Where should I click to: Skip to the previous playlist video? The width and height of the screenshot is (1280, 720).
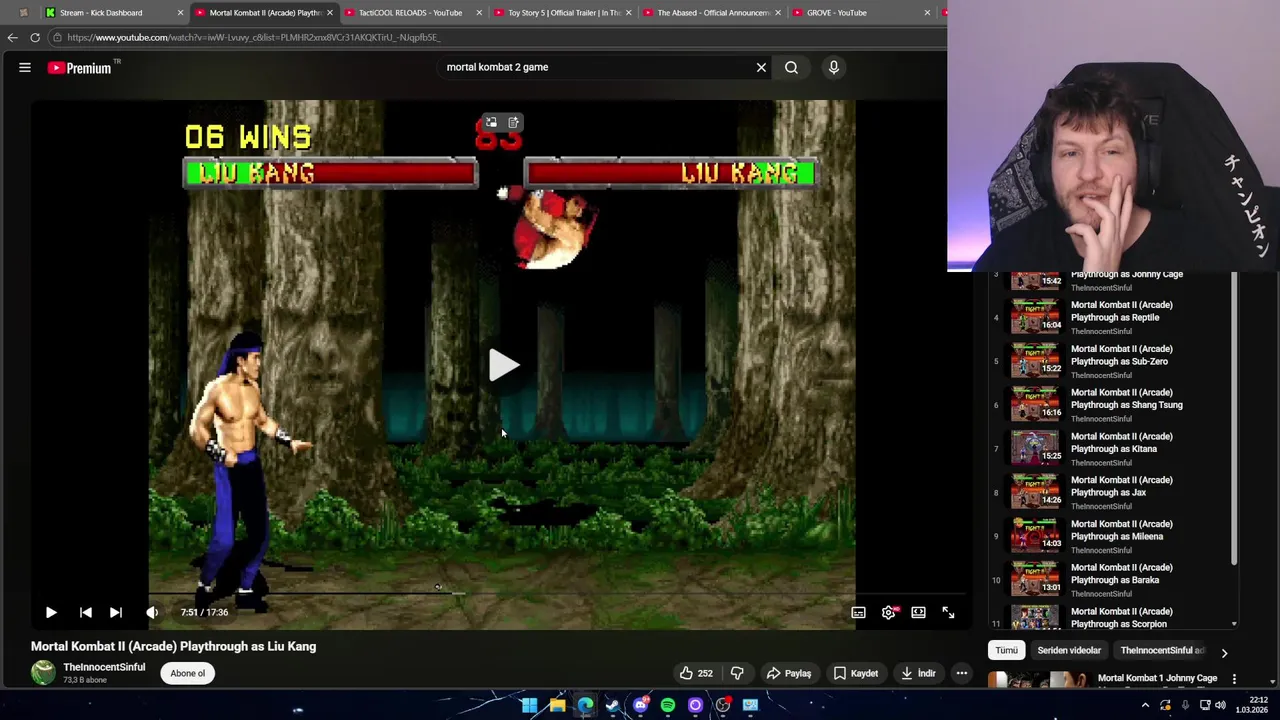click(86, 612)
